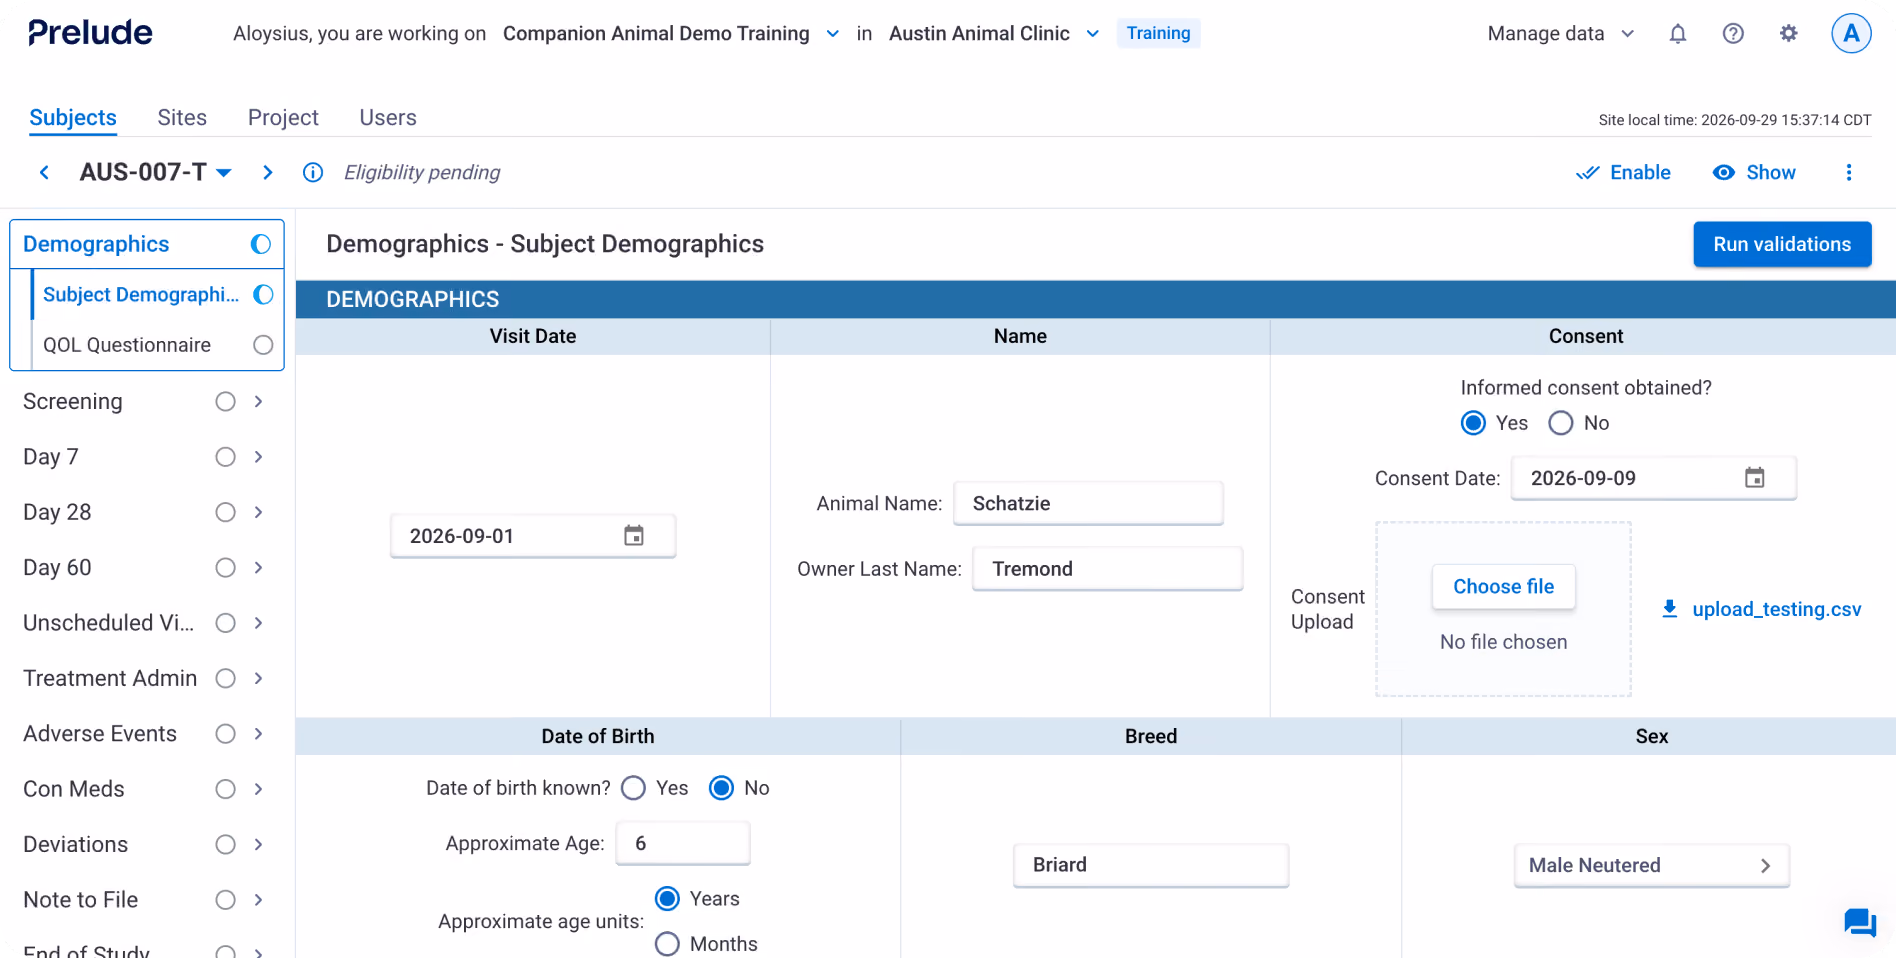This screenshot has width=1896, height=958.
Task: Open Visit Date calendar picker
Action: pos(634,535)
